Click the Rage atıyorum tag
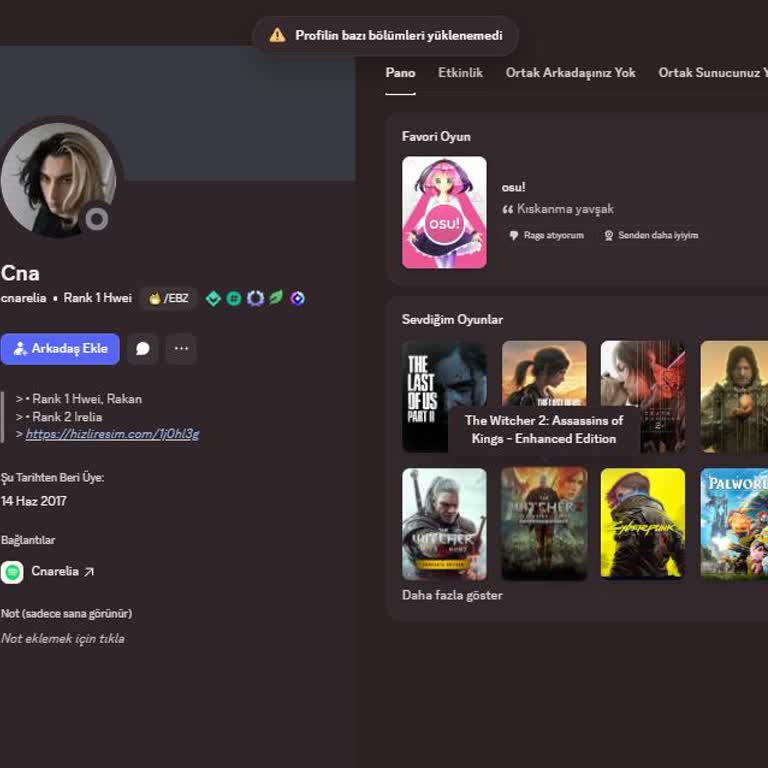The image size is (768, 768). click(547, 236)
